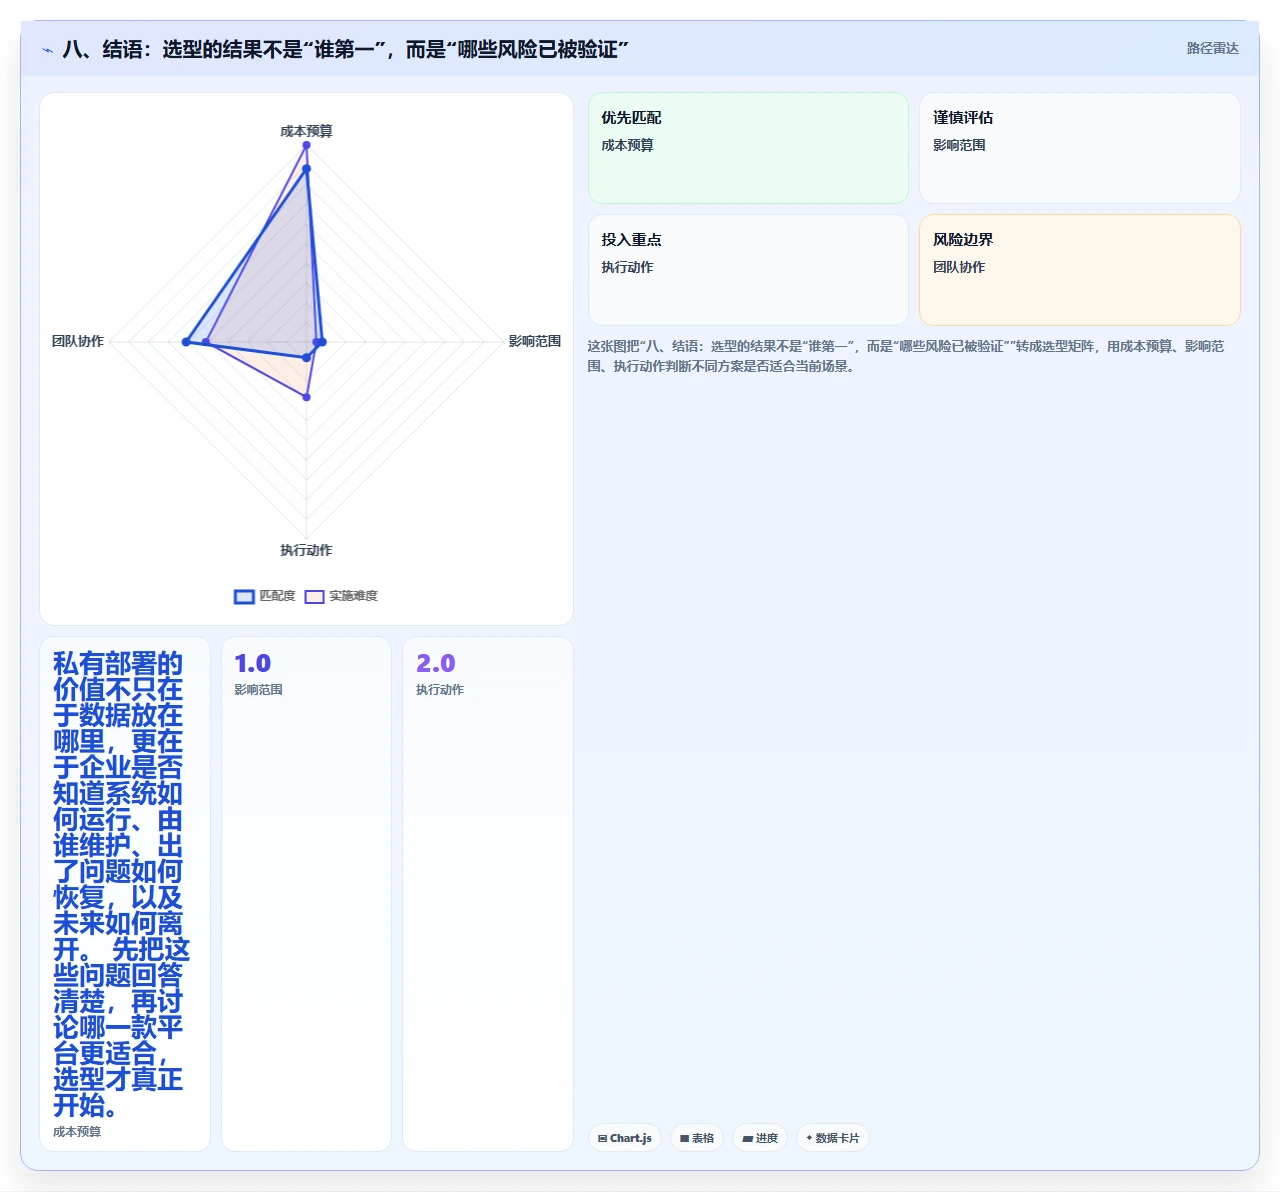Select the 风险边界 card title
This screenshot has width=1280, height=1192.
click(963, 240)
